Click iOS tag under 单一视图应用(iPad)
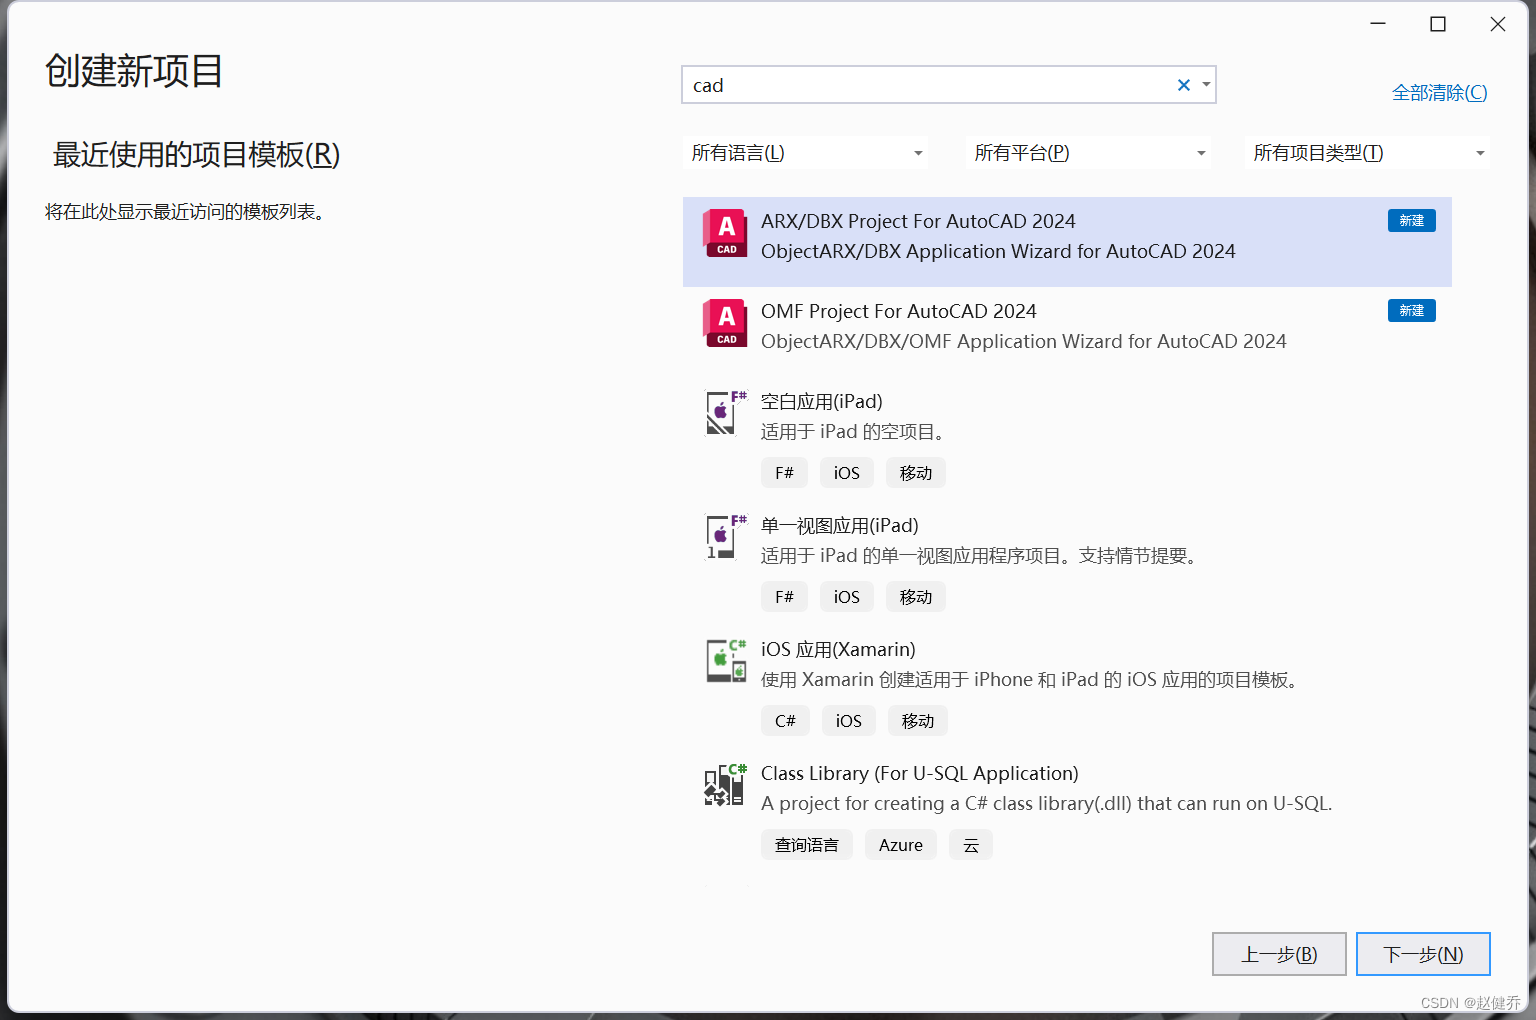Image resolution: width=1536 pixels, height=1020 pixels. (x=847, y=597)
